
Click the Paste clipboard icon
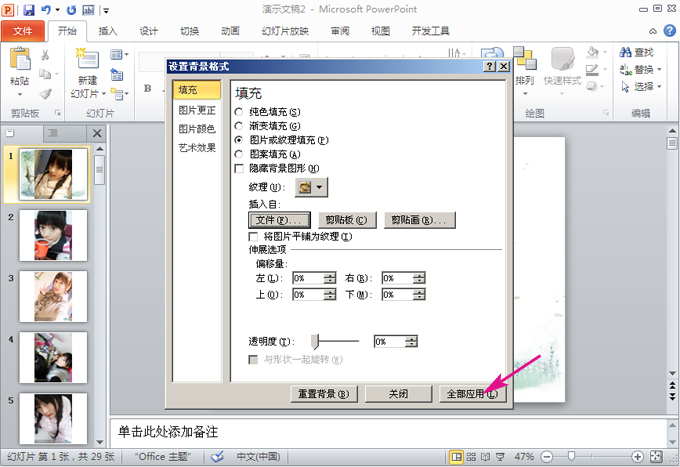pos(19,61)
